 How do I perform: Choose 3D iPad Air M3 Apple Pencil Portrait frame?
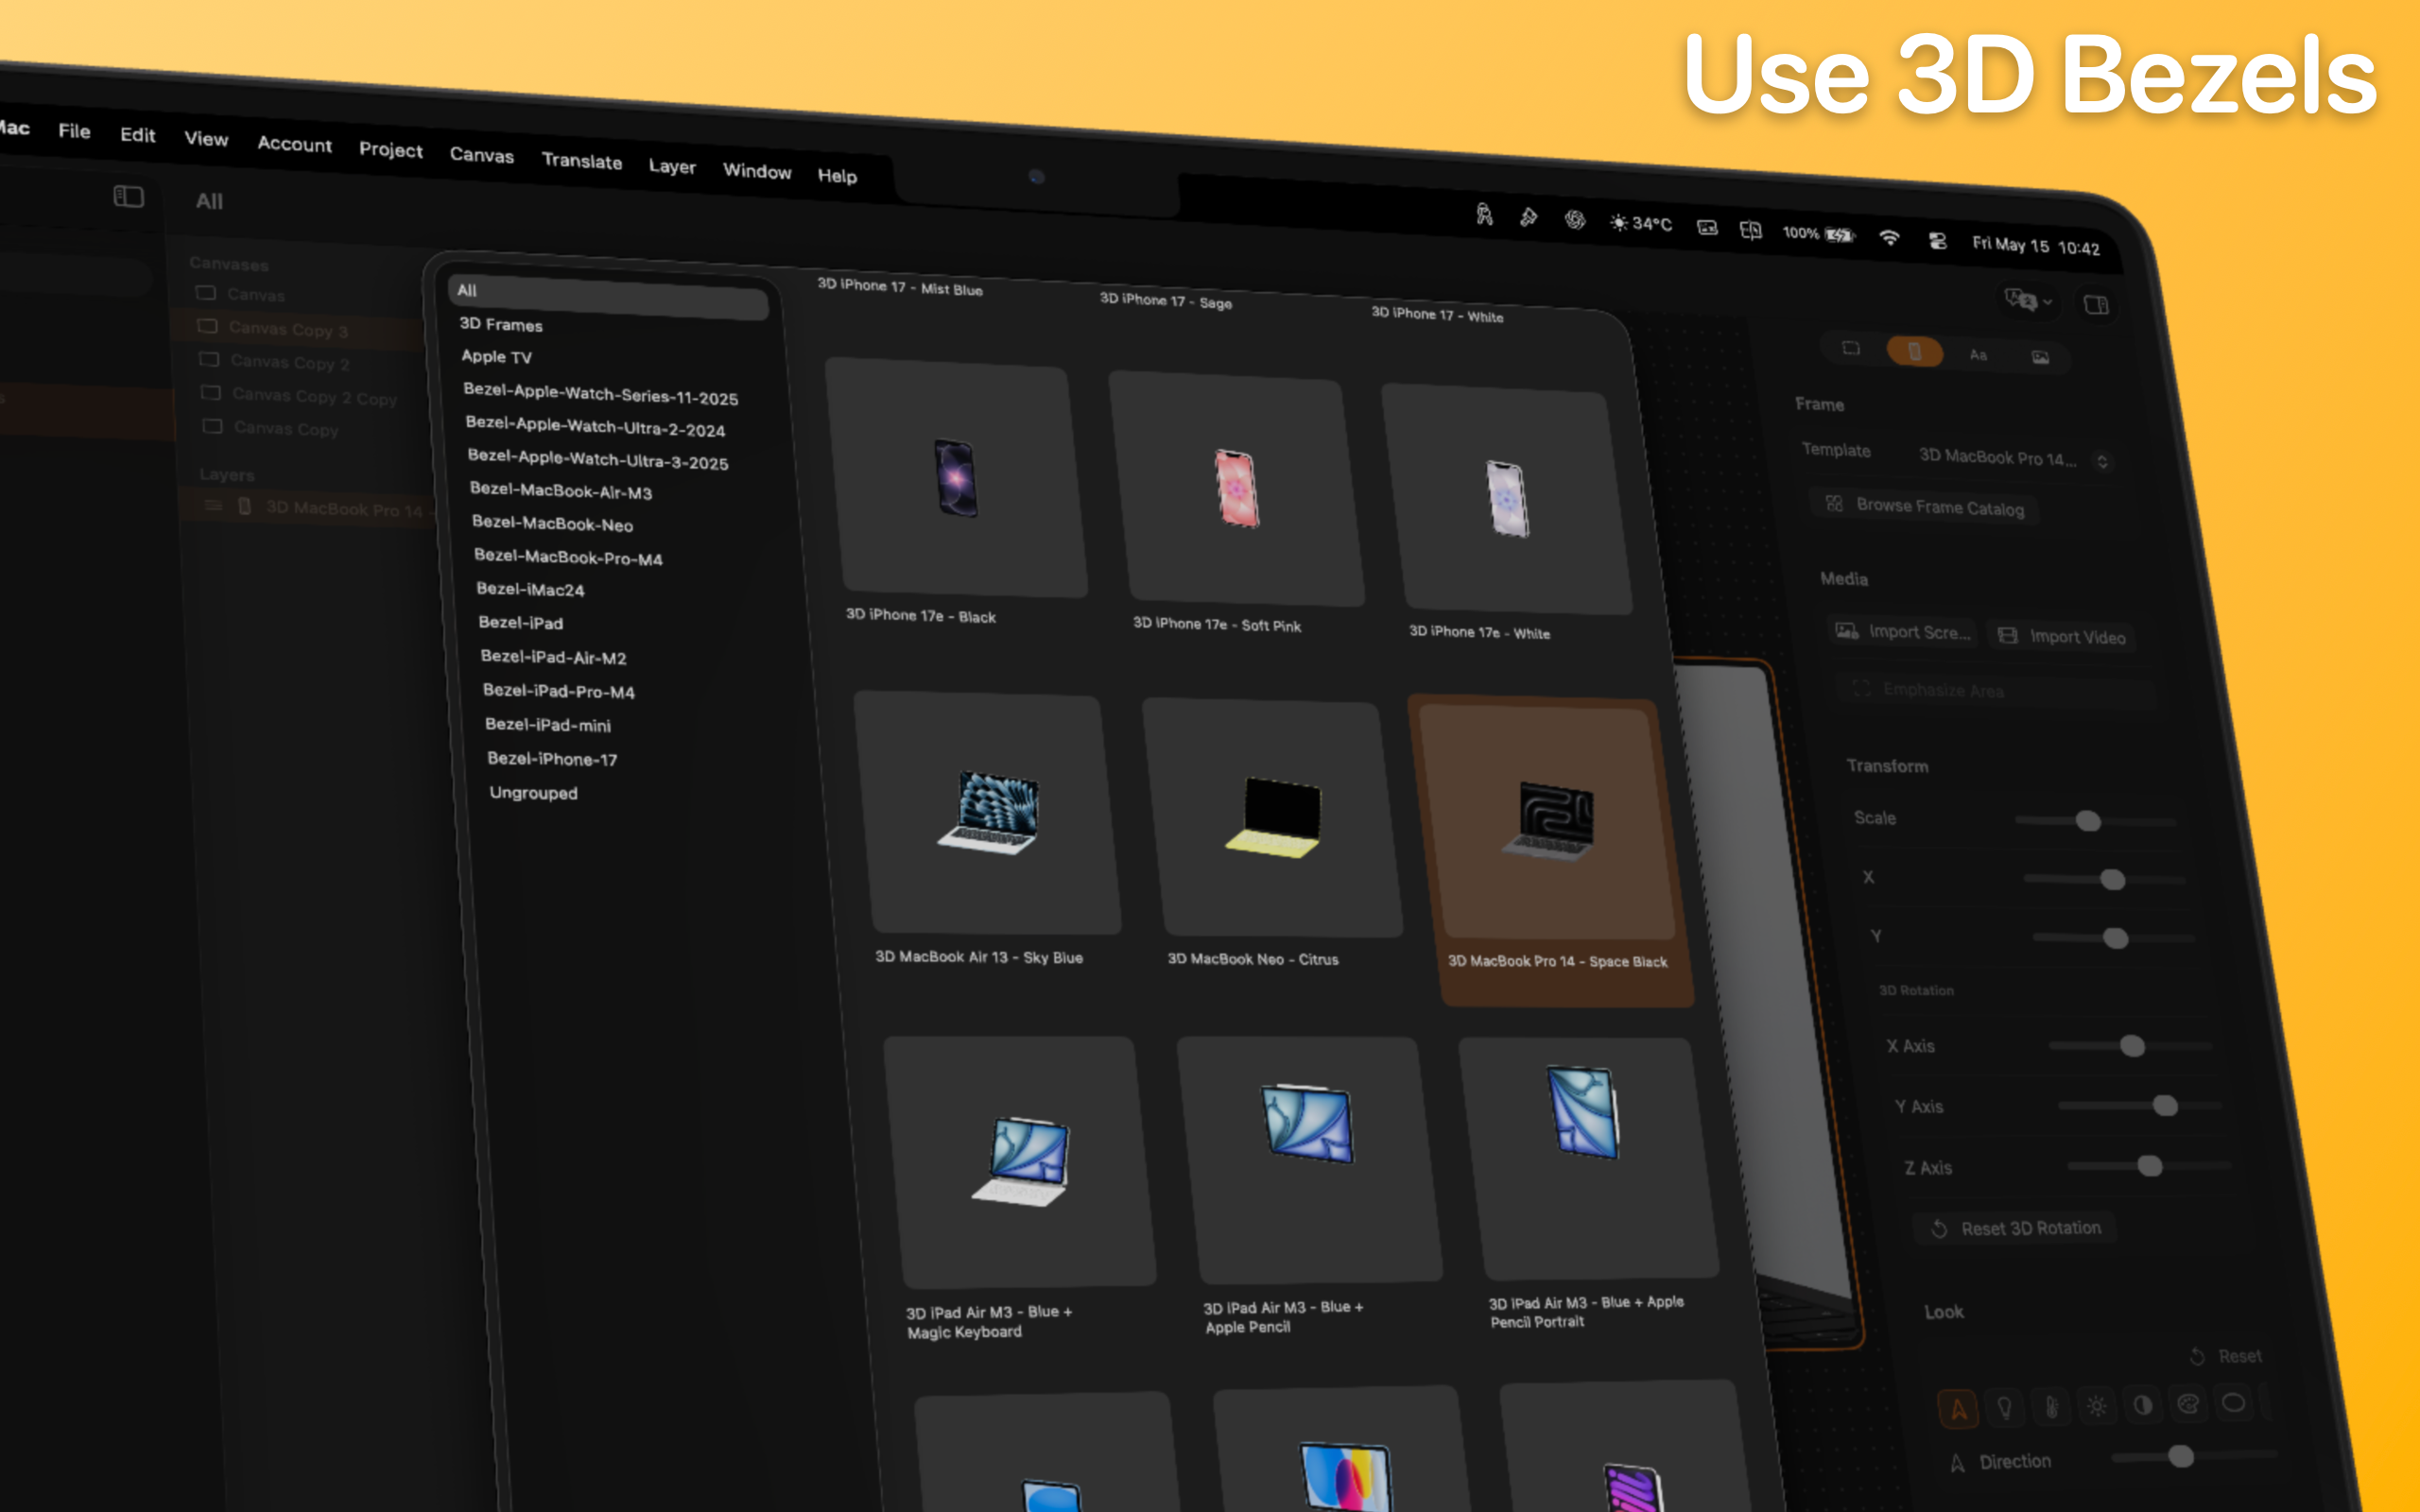tap(1588, 1158)
